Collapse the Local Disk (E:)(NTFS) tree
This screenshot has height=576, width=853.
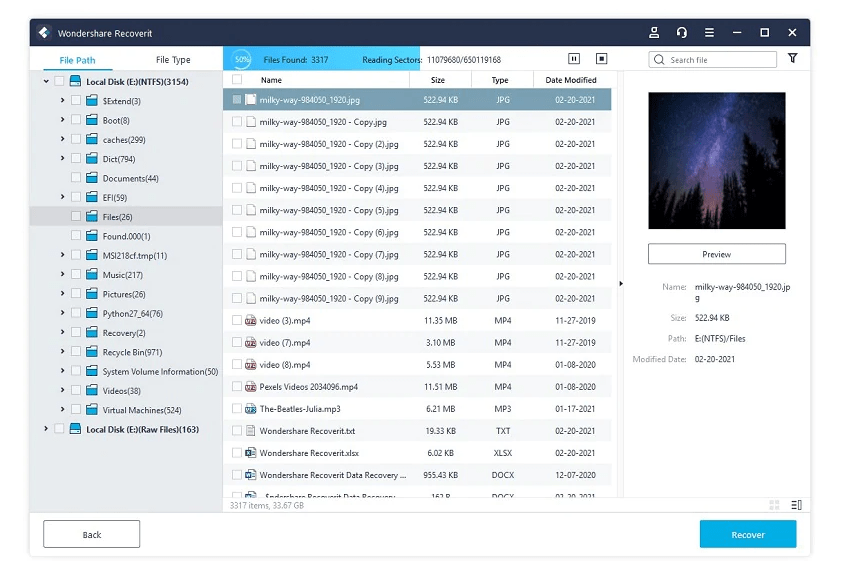(x=46, y=82)
